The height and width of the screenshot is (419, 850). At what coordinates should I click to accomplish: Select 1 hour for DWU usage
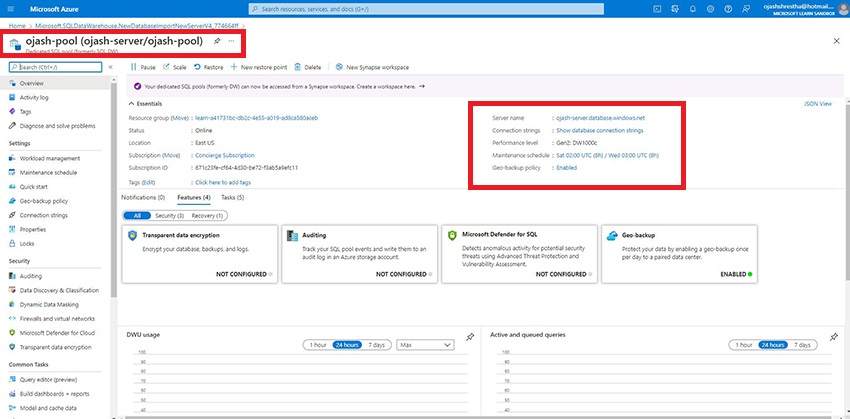click(x=318, y=345)
